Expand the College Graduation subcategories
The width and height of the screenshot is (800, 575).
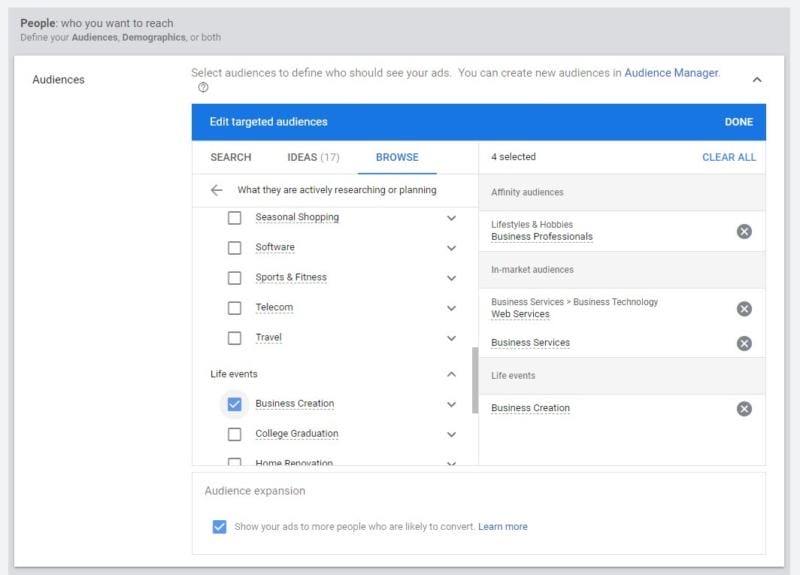click(x=452, y=434)
